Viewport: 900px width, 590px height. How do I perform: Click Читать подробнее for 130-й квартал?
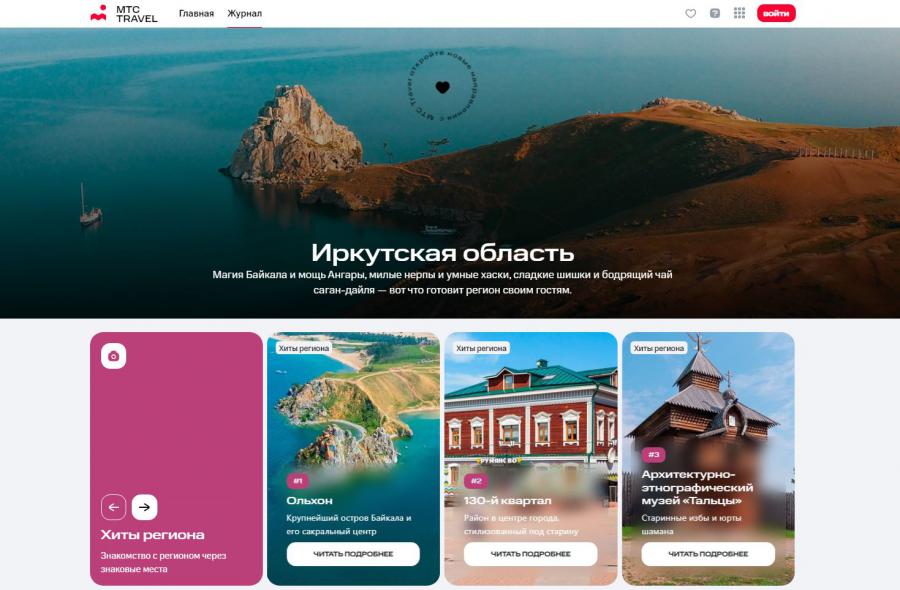531,554
